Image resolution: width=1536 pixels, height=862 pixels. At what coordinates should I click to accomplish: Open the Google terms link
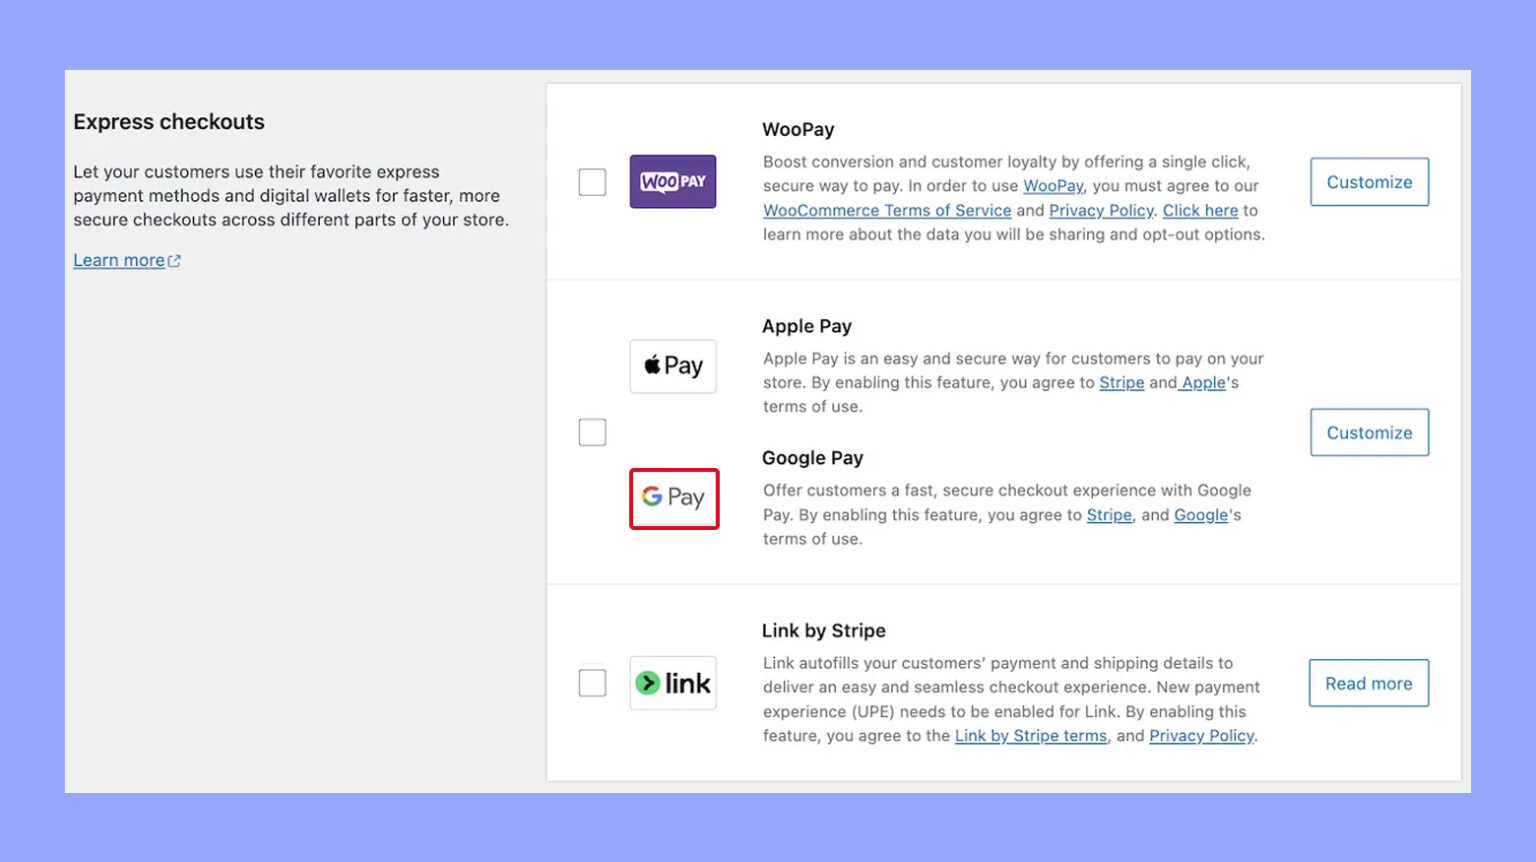click(1200, 514)
